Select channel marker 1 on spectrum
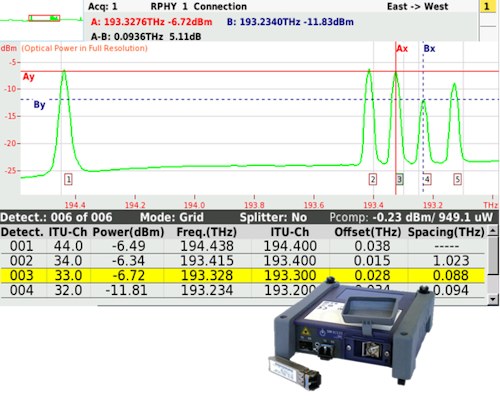 (x=68, y=180)
